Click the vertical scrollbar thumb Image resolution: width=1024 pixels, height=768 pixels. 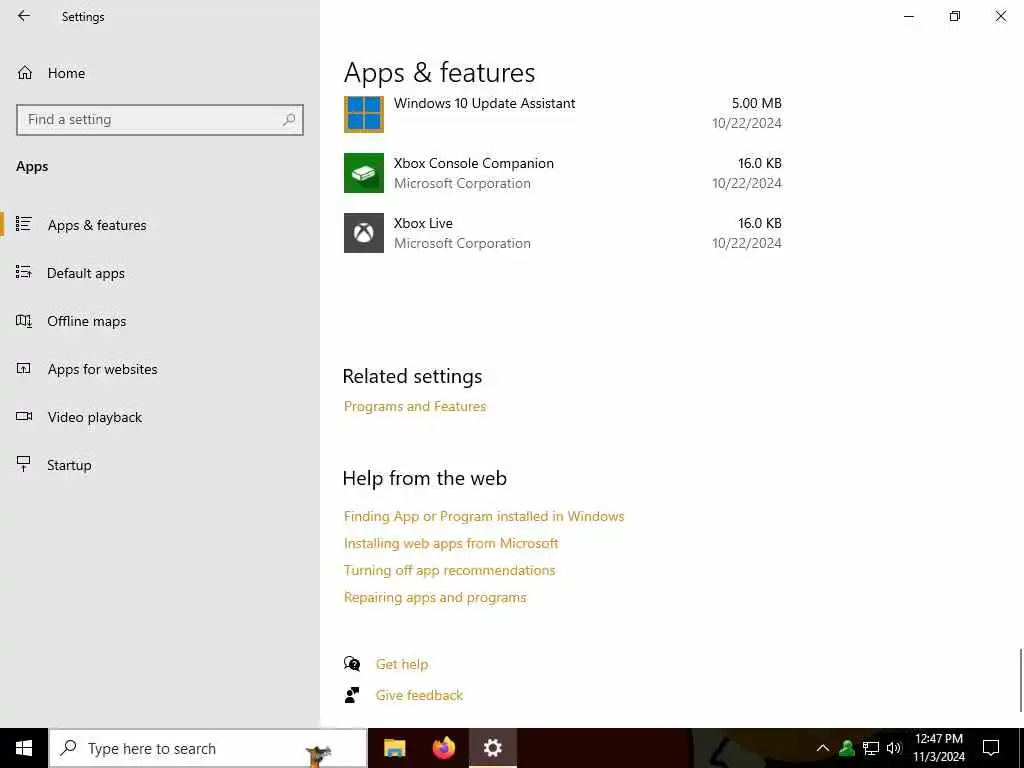(1020, 680)
